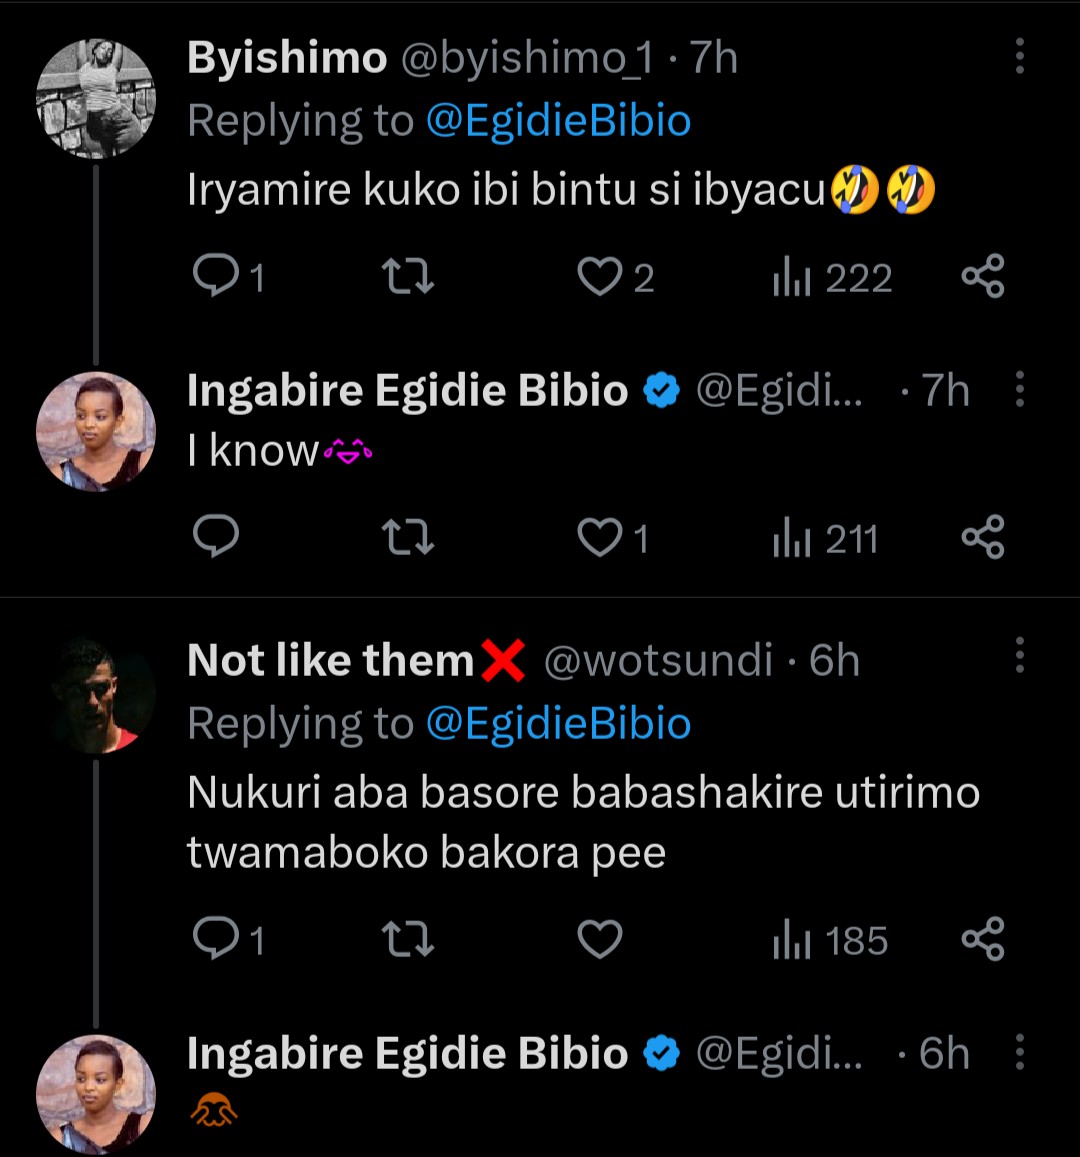Reply to wotsundi's tweet
This screenshot has width=1080, height=1157.
point(216,940)
